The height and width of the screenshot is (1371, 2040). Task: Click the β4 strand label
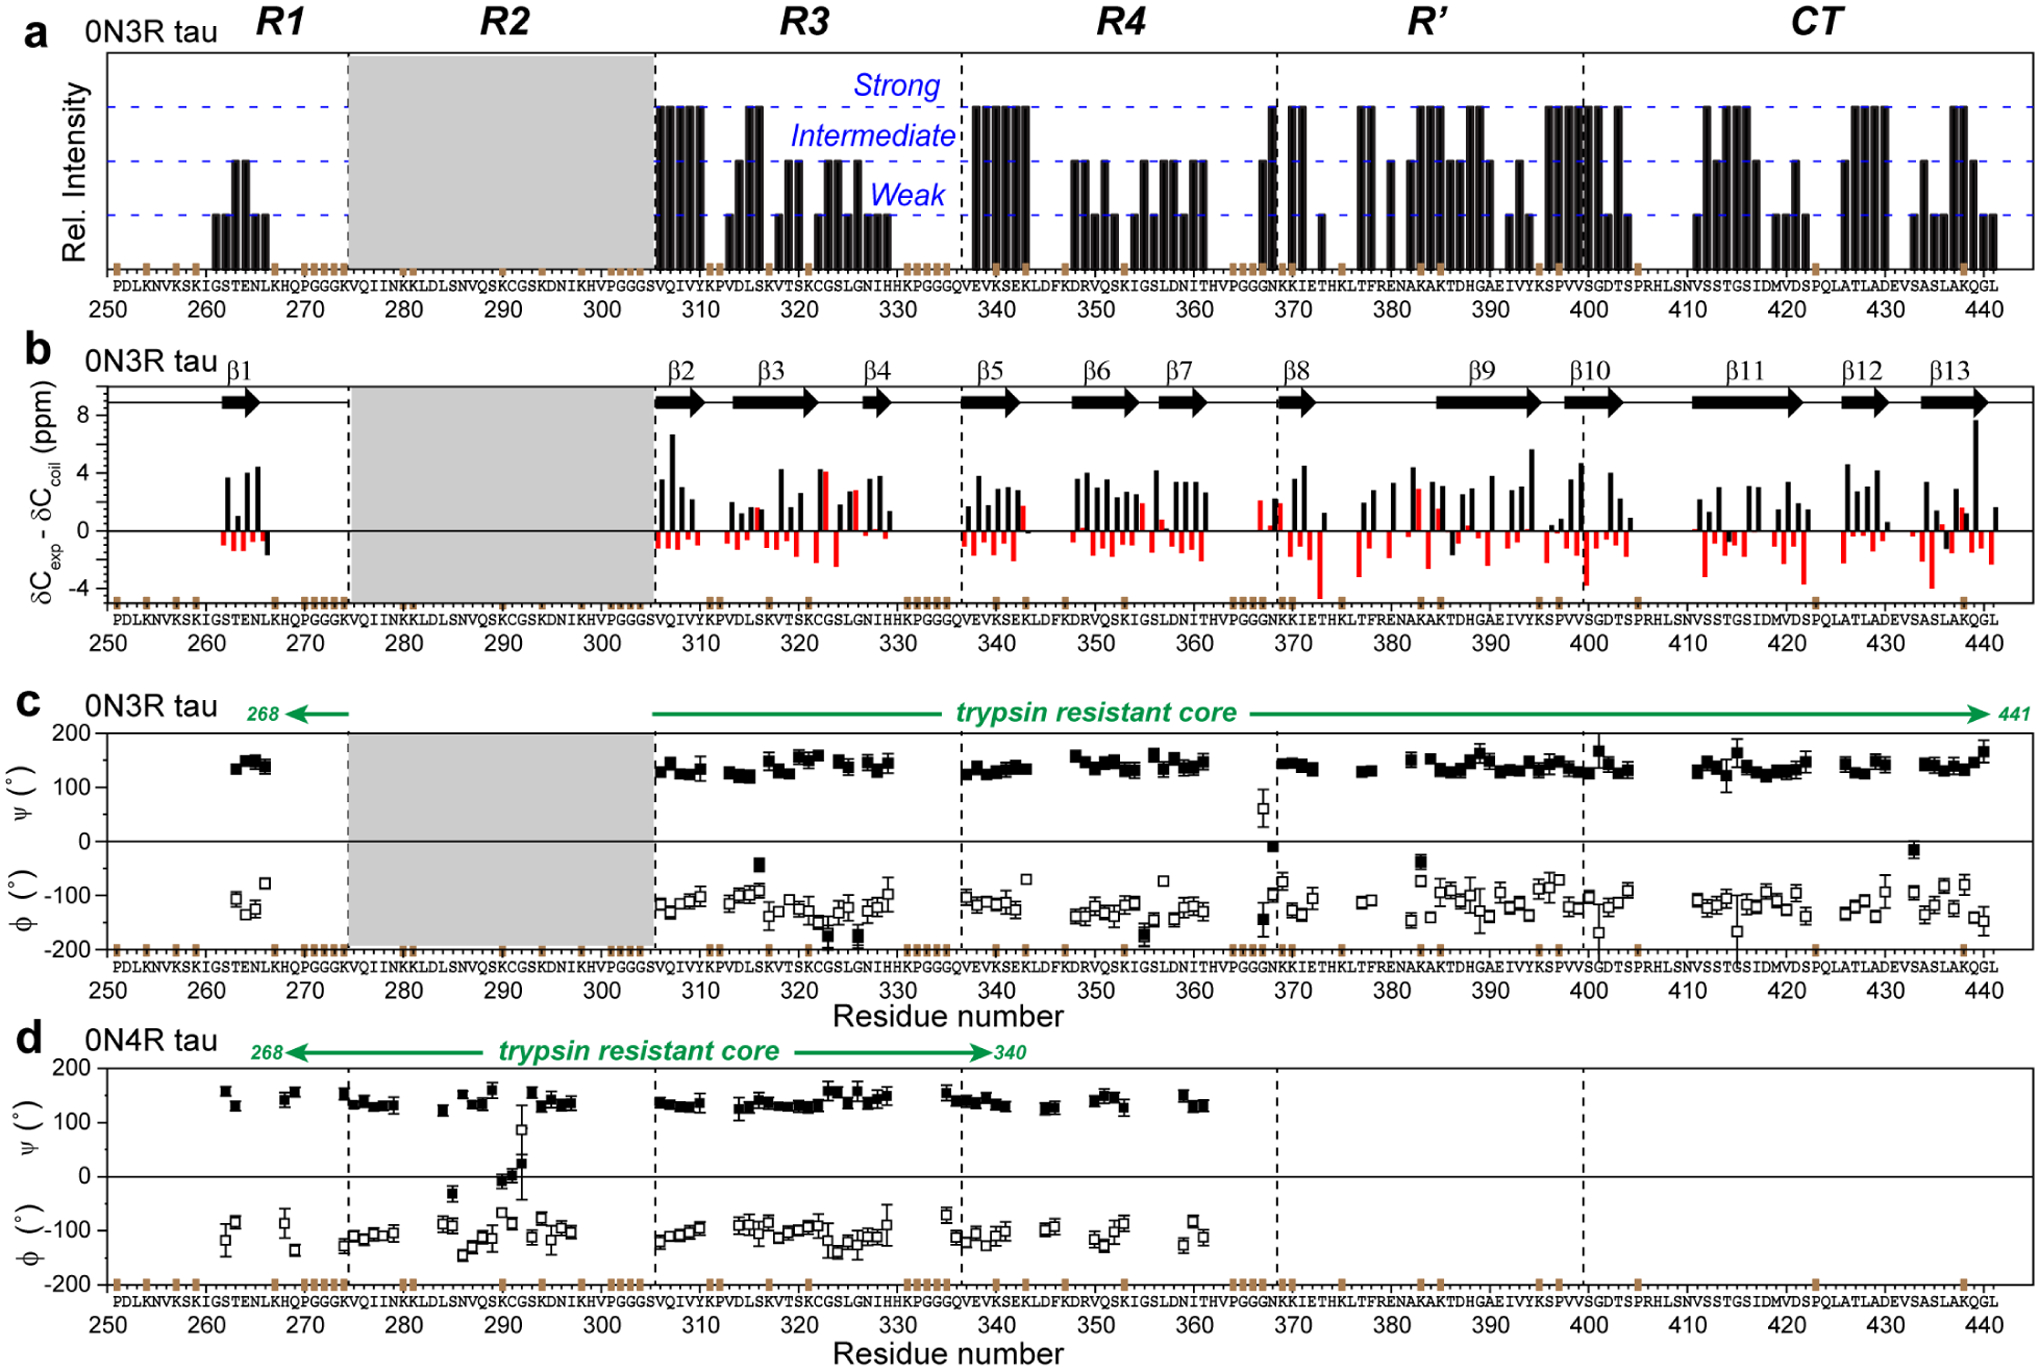[877, 371]
